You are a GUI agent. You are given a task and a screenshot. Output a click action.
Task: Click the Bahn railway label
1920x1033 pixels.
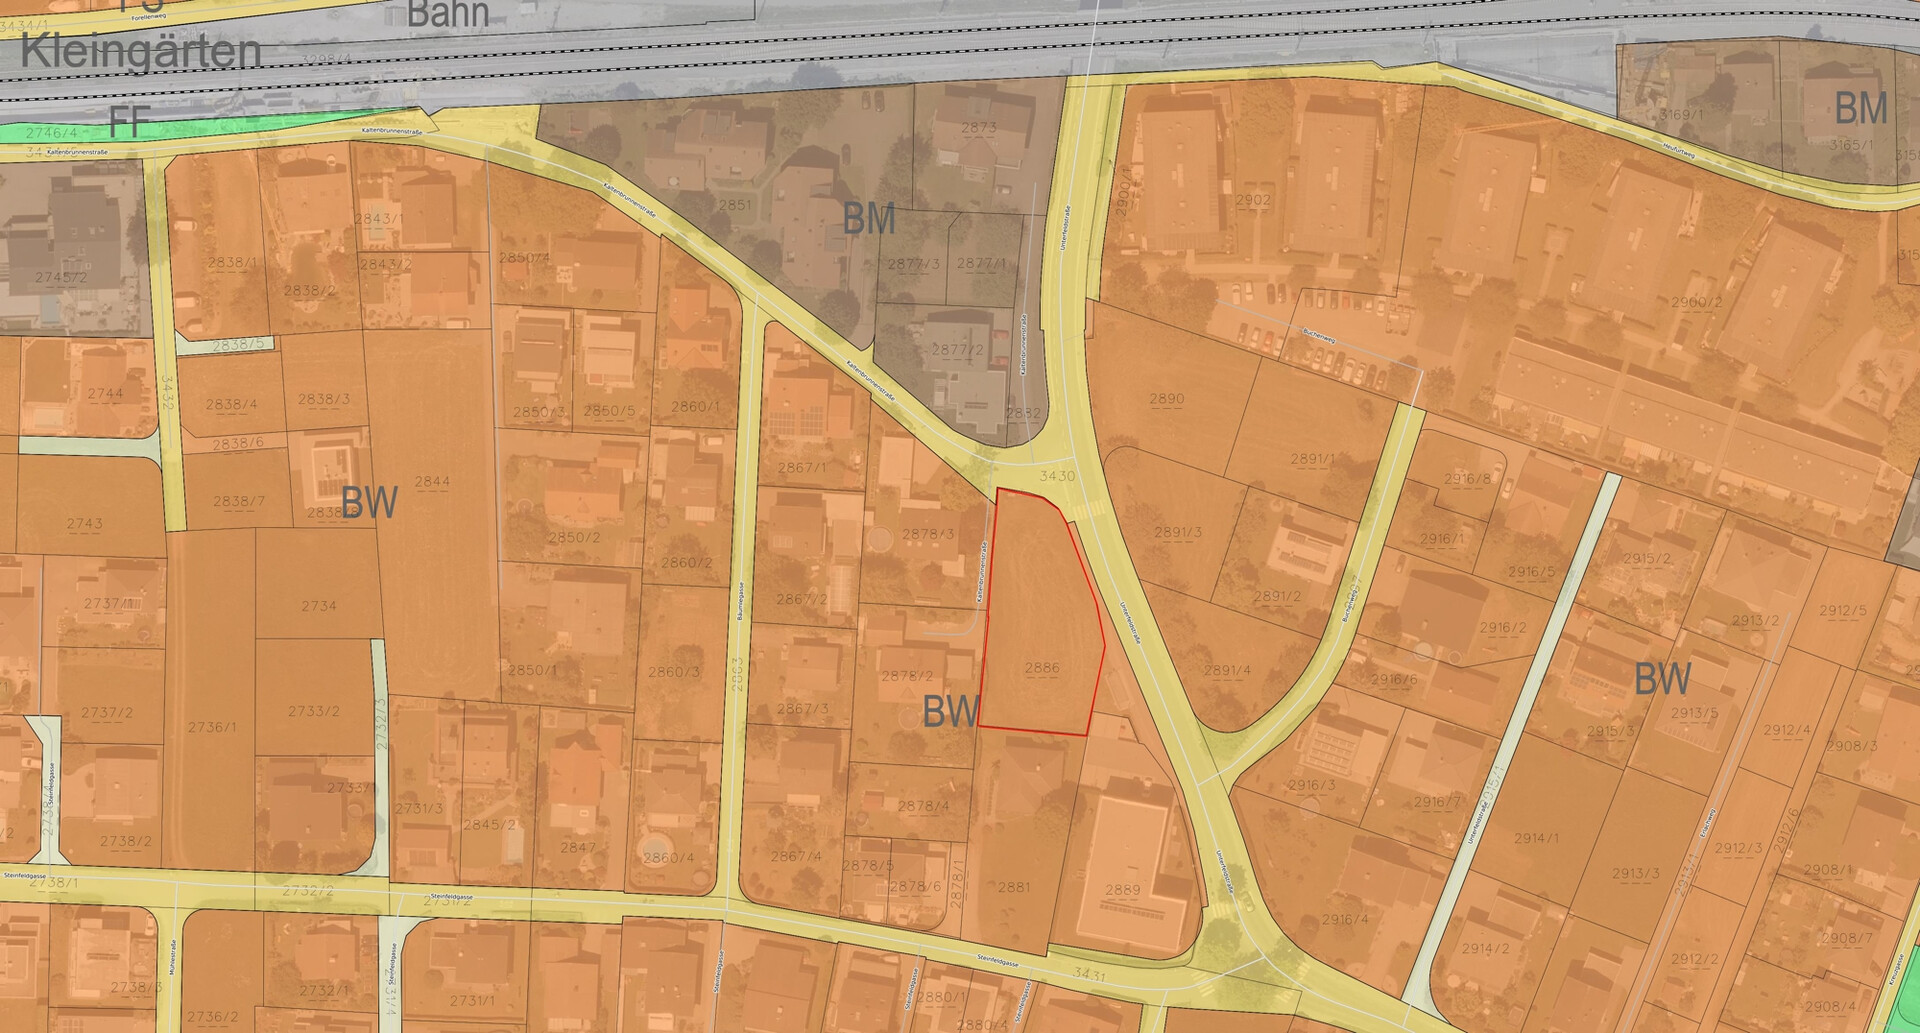pos(448,14)
